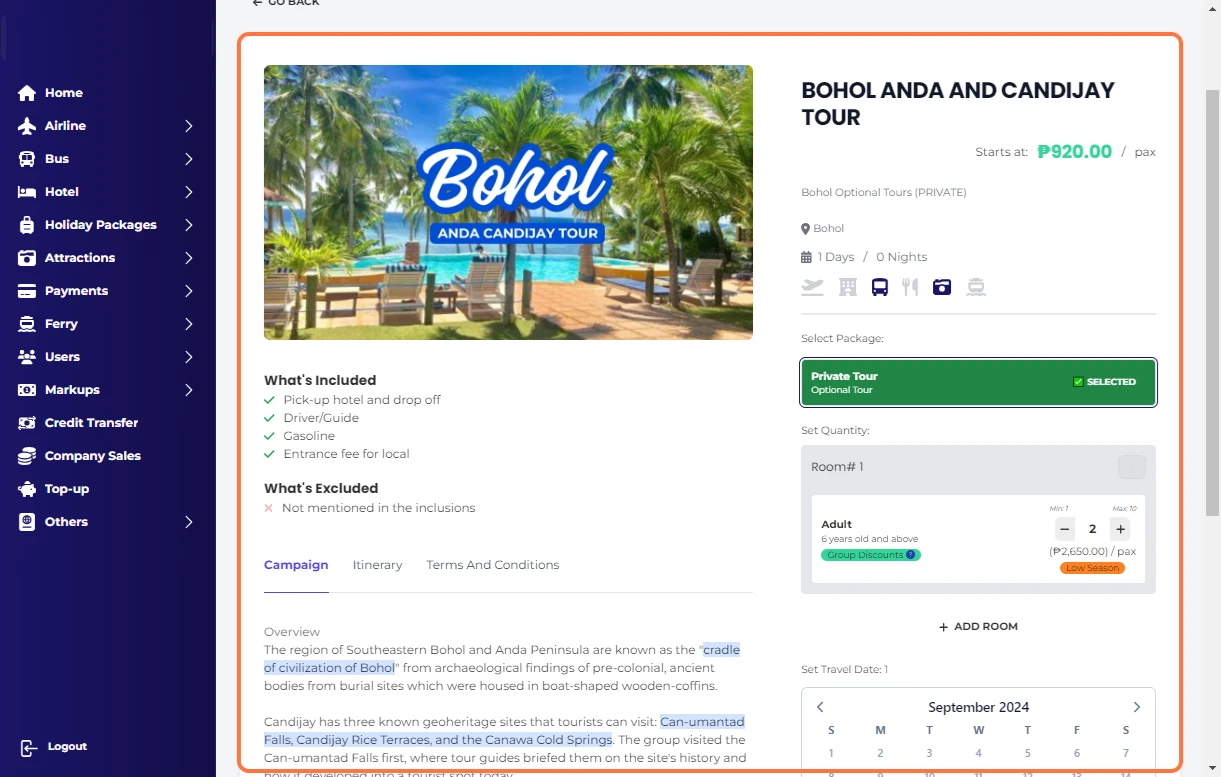Screen dimensions: 1221x777
Task: Click the ADD ROOM button
Action: click(x=978, y=627)
